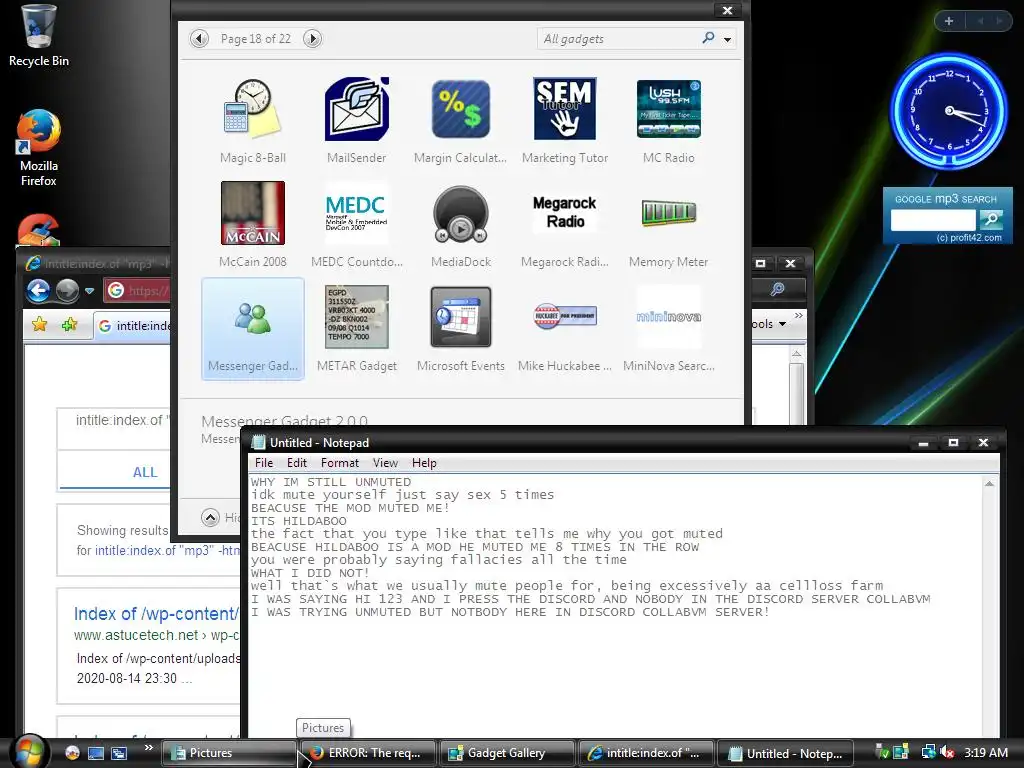Click the 3:19 AM taskbar clock

985,752
